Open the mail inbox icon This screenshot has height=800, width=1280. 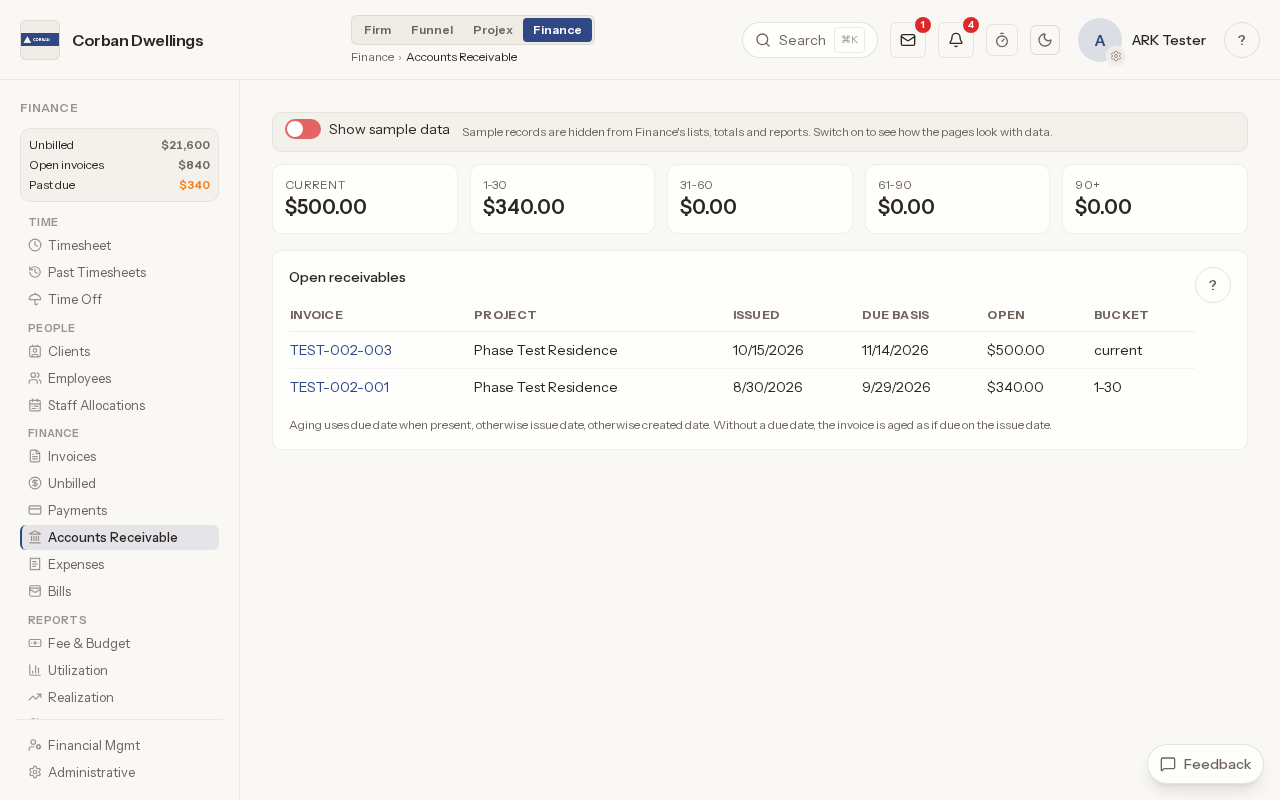click(908, 40)
